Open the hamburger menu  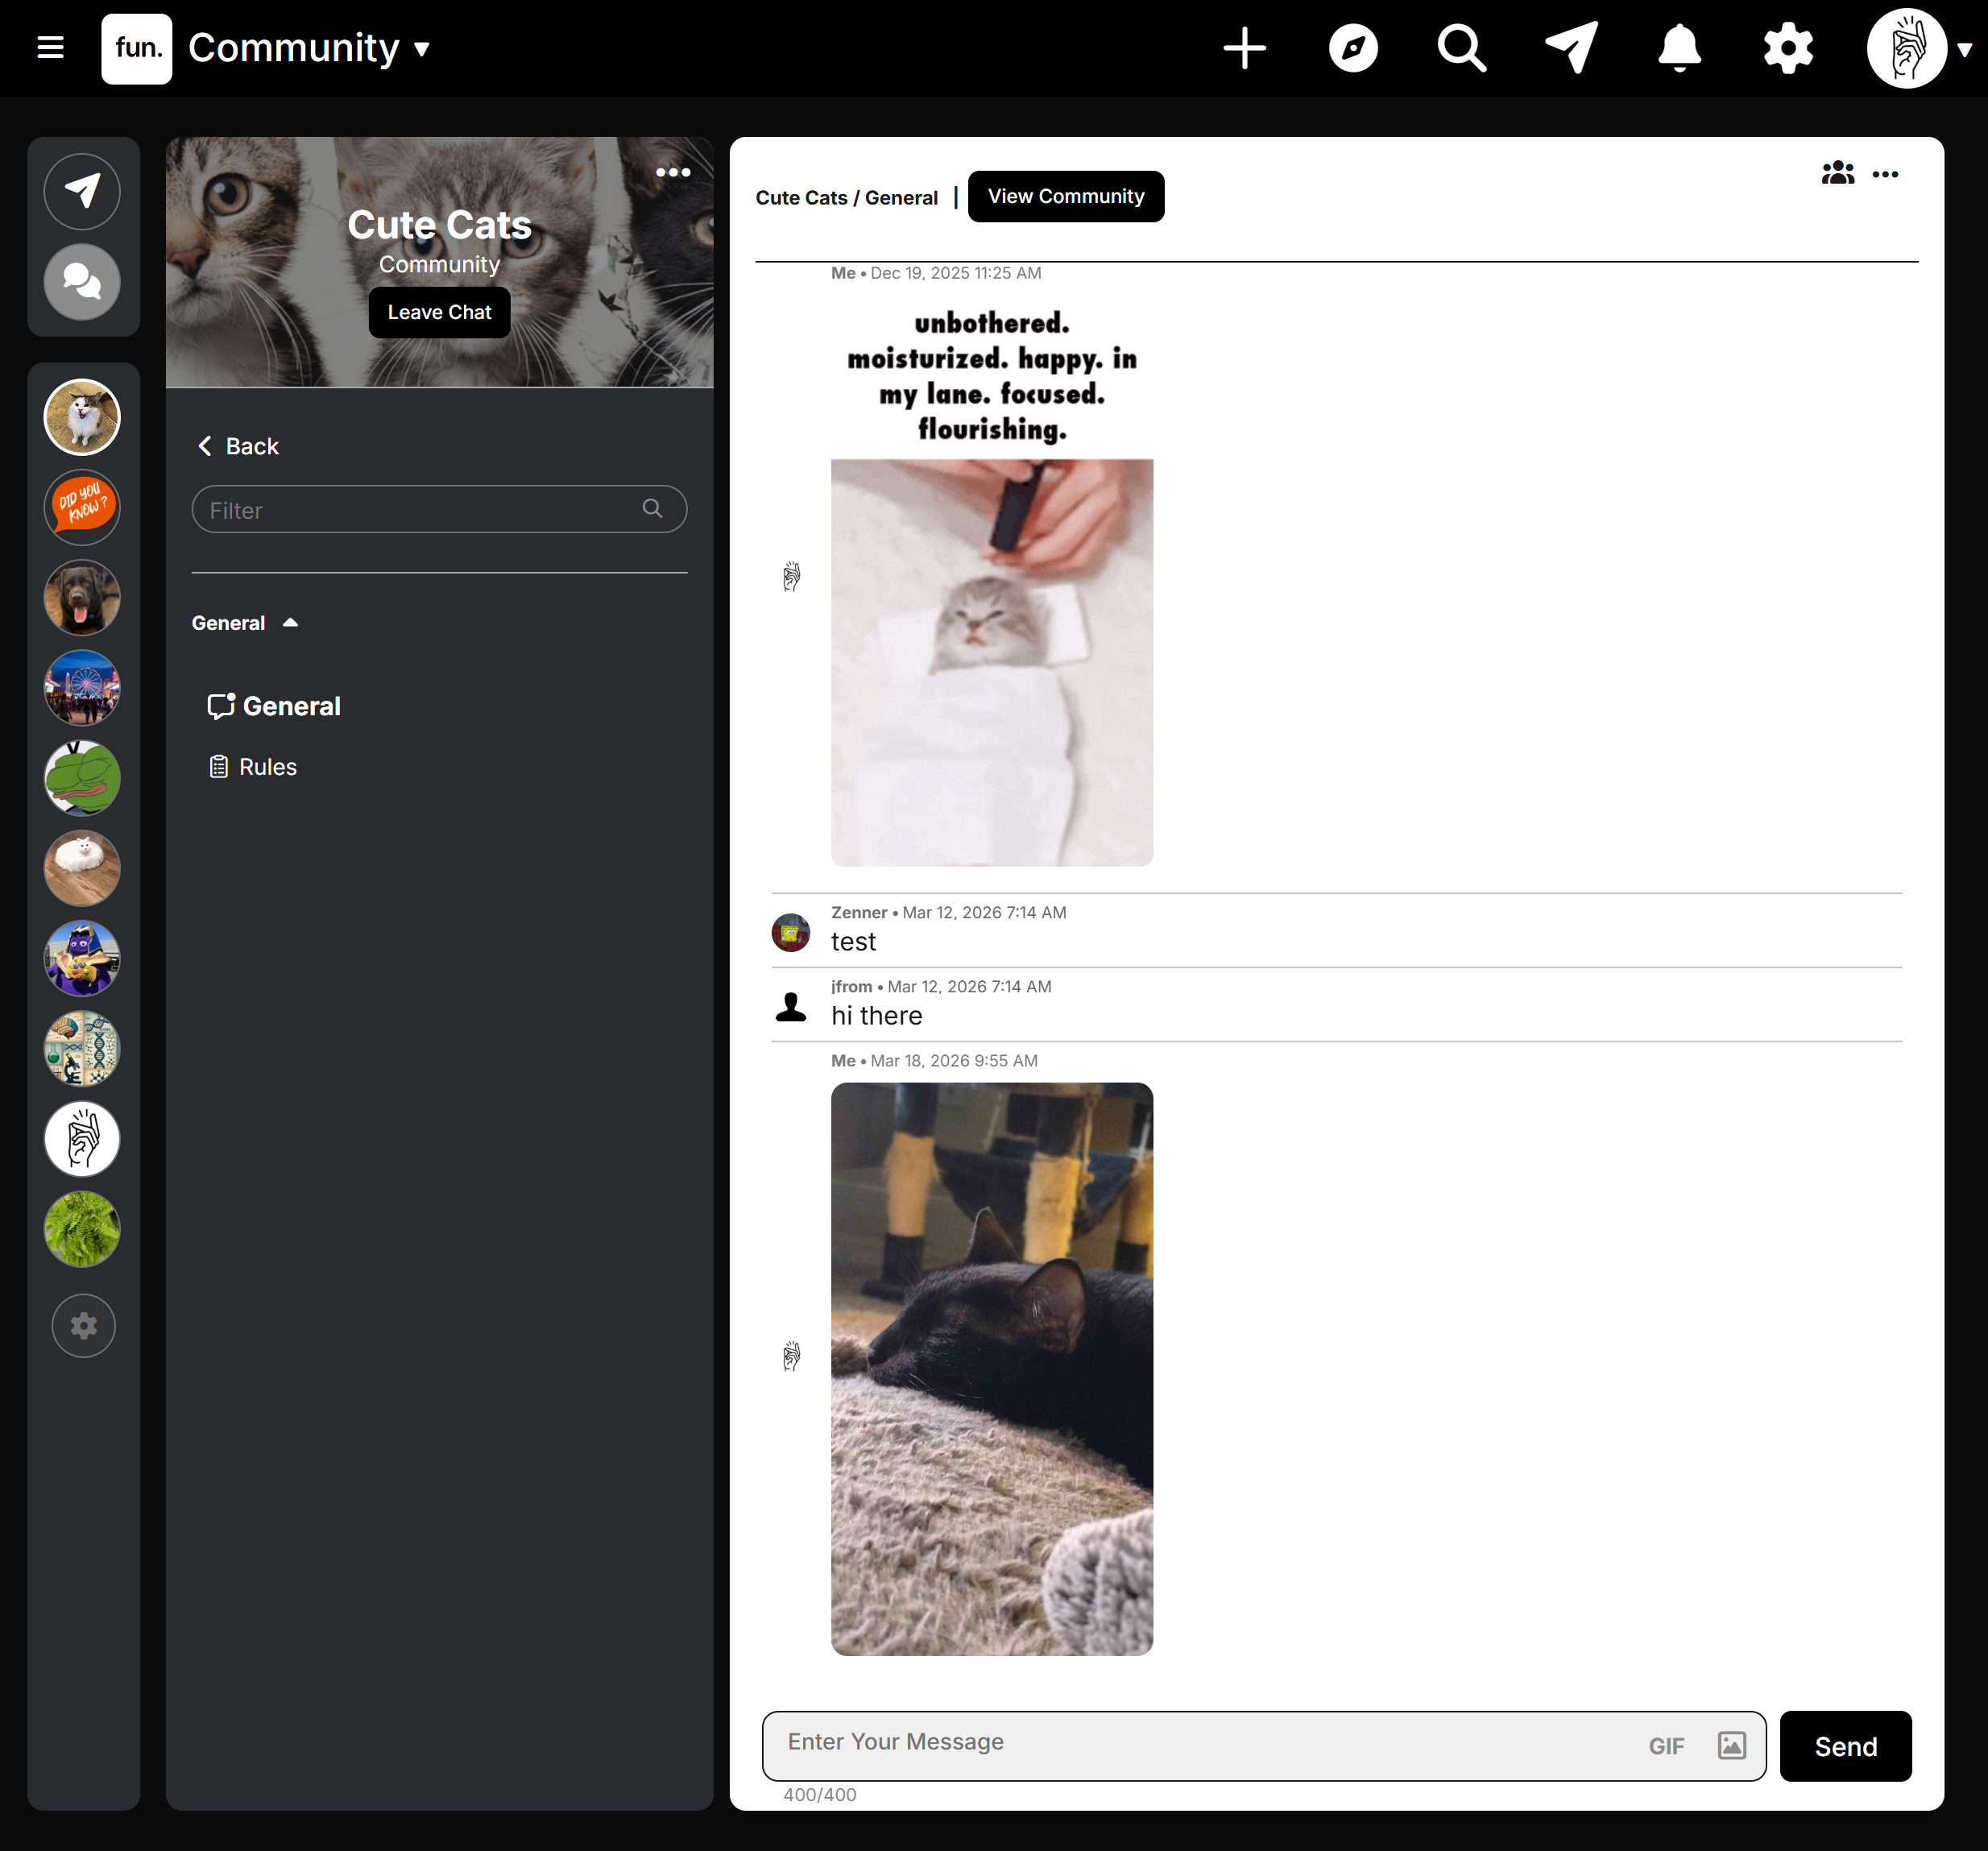(x=50, y=47)
